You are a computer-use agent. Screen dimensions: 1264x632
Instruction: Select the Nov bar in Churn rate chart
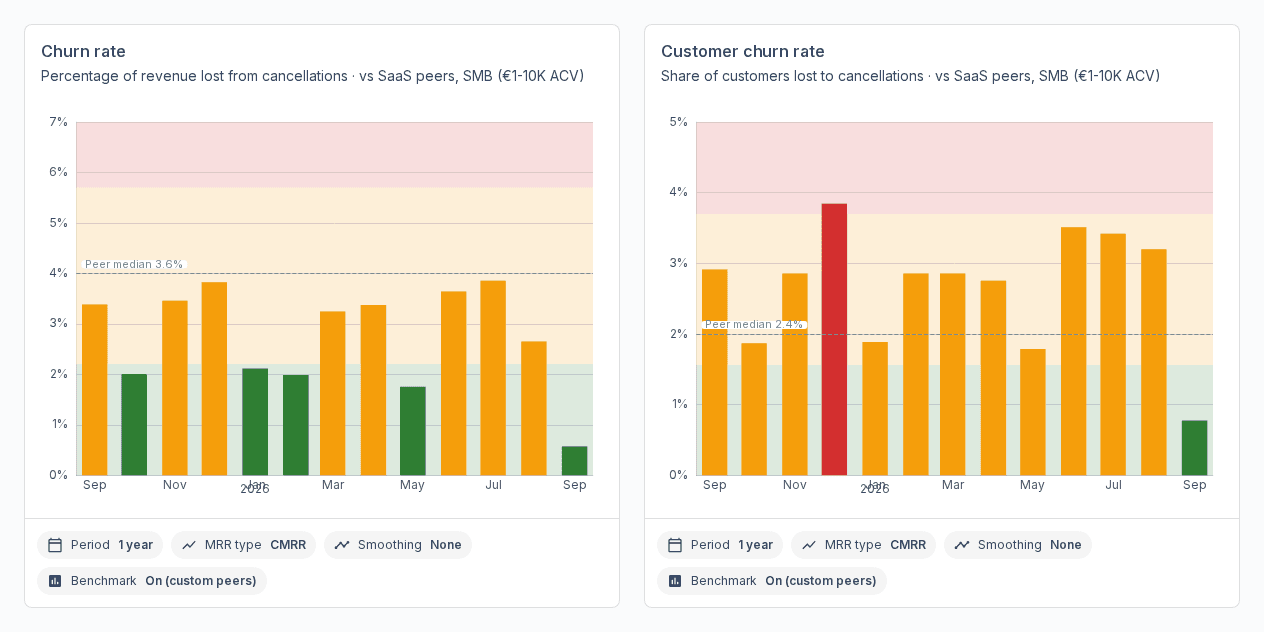(x=175, y=388)
